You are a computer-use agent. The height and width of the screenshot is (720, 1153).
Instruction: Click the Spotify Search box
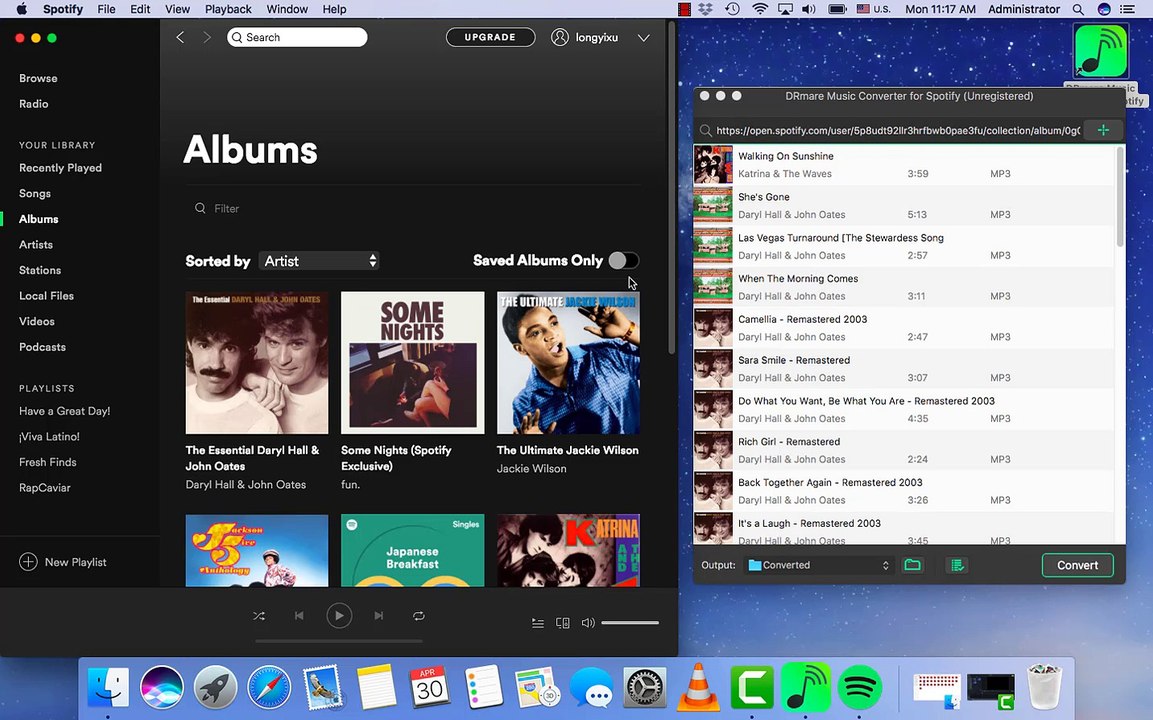click(297, 37)
